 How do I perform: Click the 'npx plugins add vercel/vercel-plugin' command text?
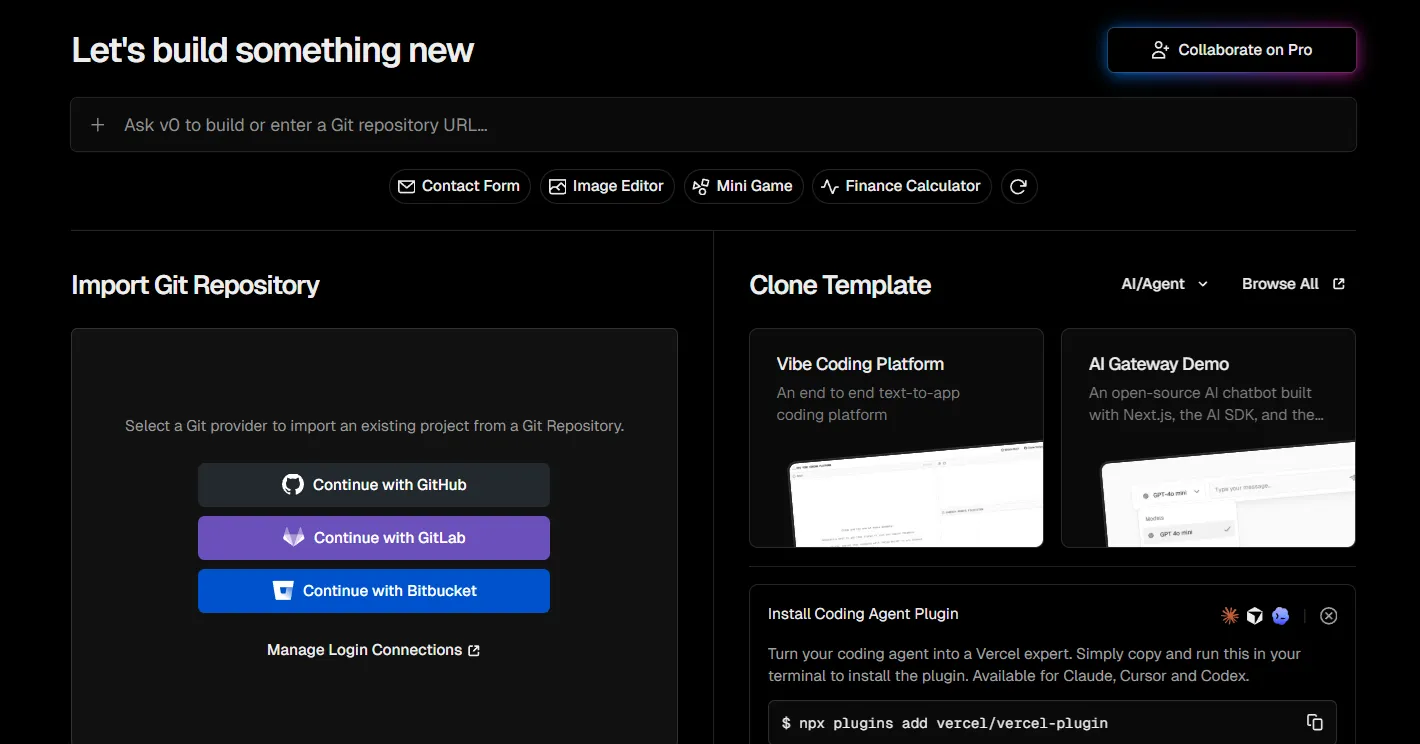click(x=953, y=723)
